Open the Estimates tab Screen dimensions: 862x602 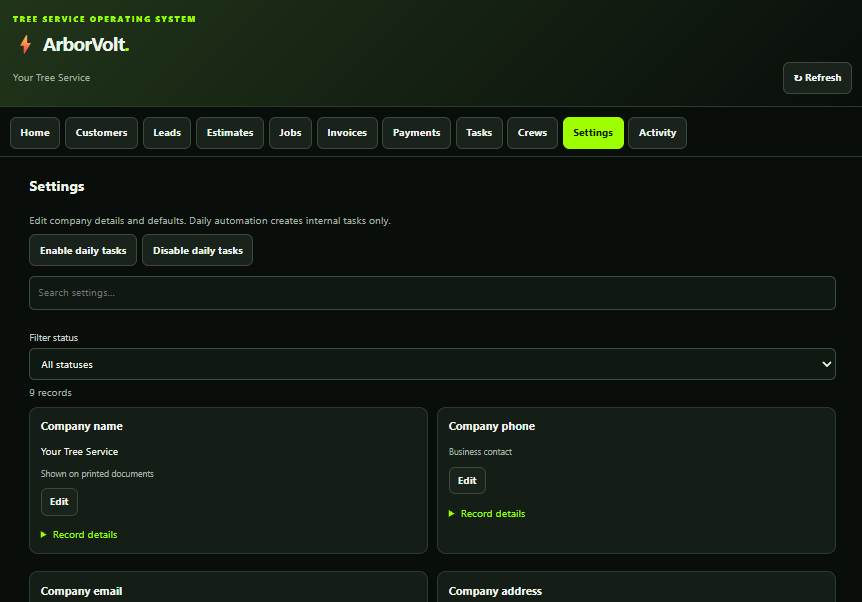click(x=230, y=133)
